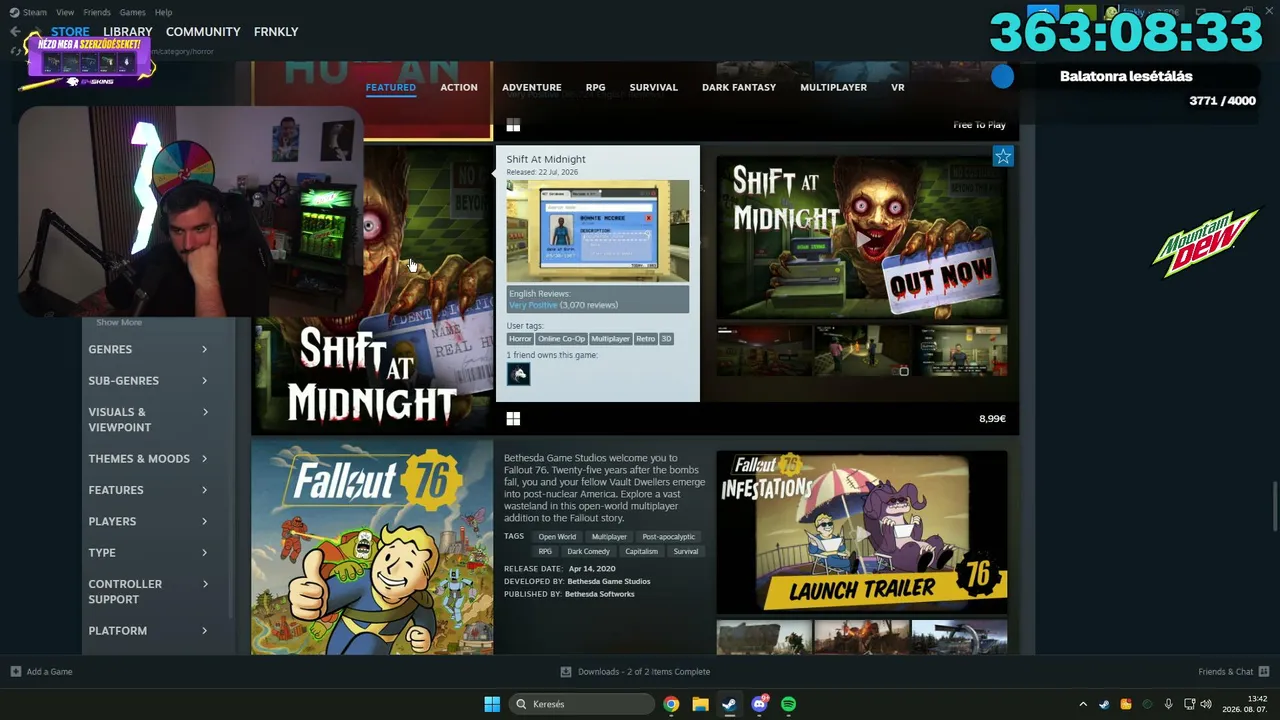Viewport: 1280px width, 720px height.
Task: Open the Fallout 76 capsule image
Action: tap(372, 548)
